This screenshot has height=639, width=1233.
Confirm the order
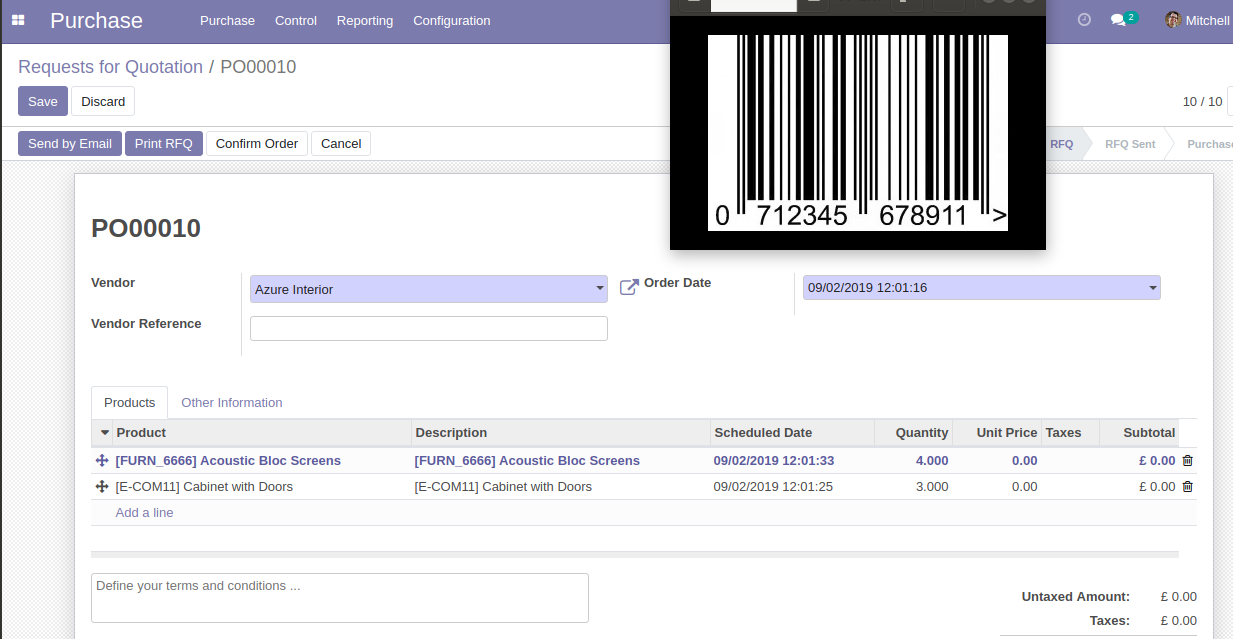pyautogui.click(x=257, y=144)
